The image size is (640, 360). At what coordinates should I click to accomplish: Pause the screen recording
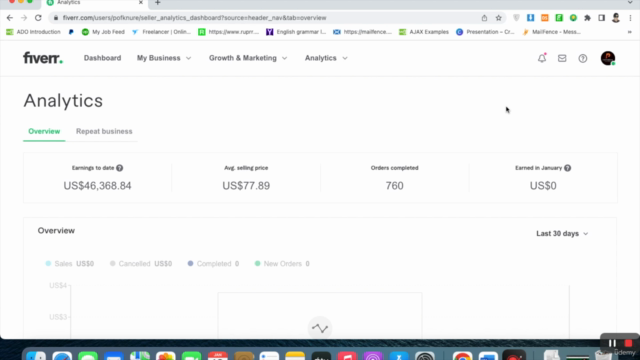pos(612,343)
